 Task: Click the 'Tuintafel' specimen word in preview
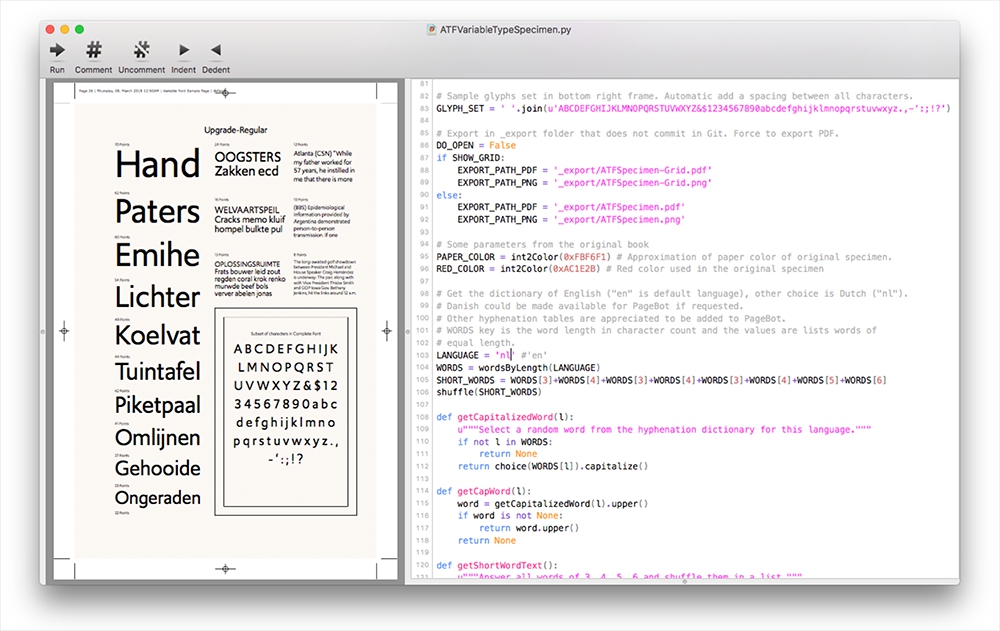pyautogui.click(x=158, y=371)
